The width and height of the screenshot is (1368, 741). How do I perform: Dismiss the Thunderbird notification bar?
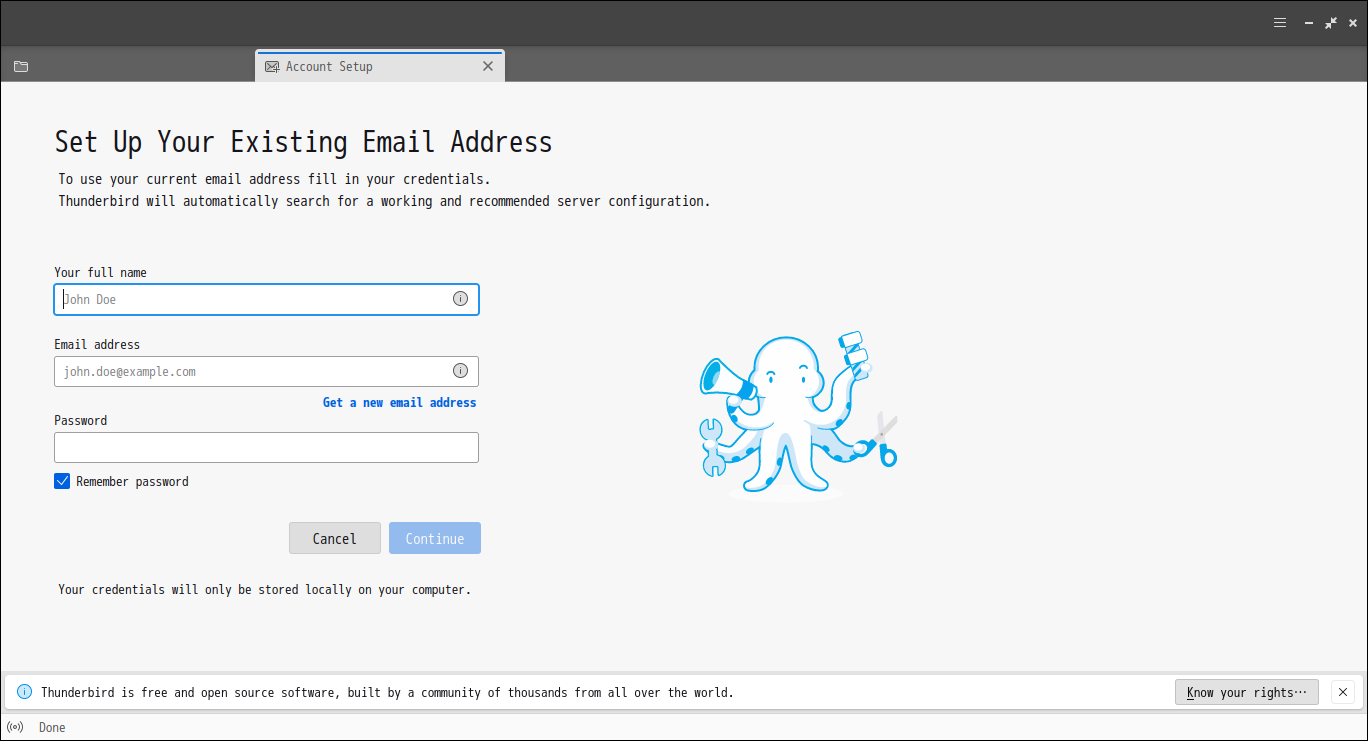[x=1343, y=692]
